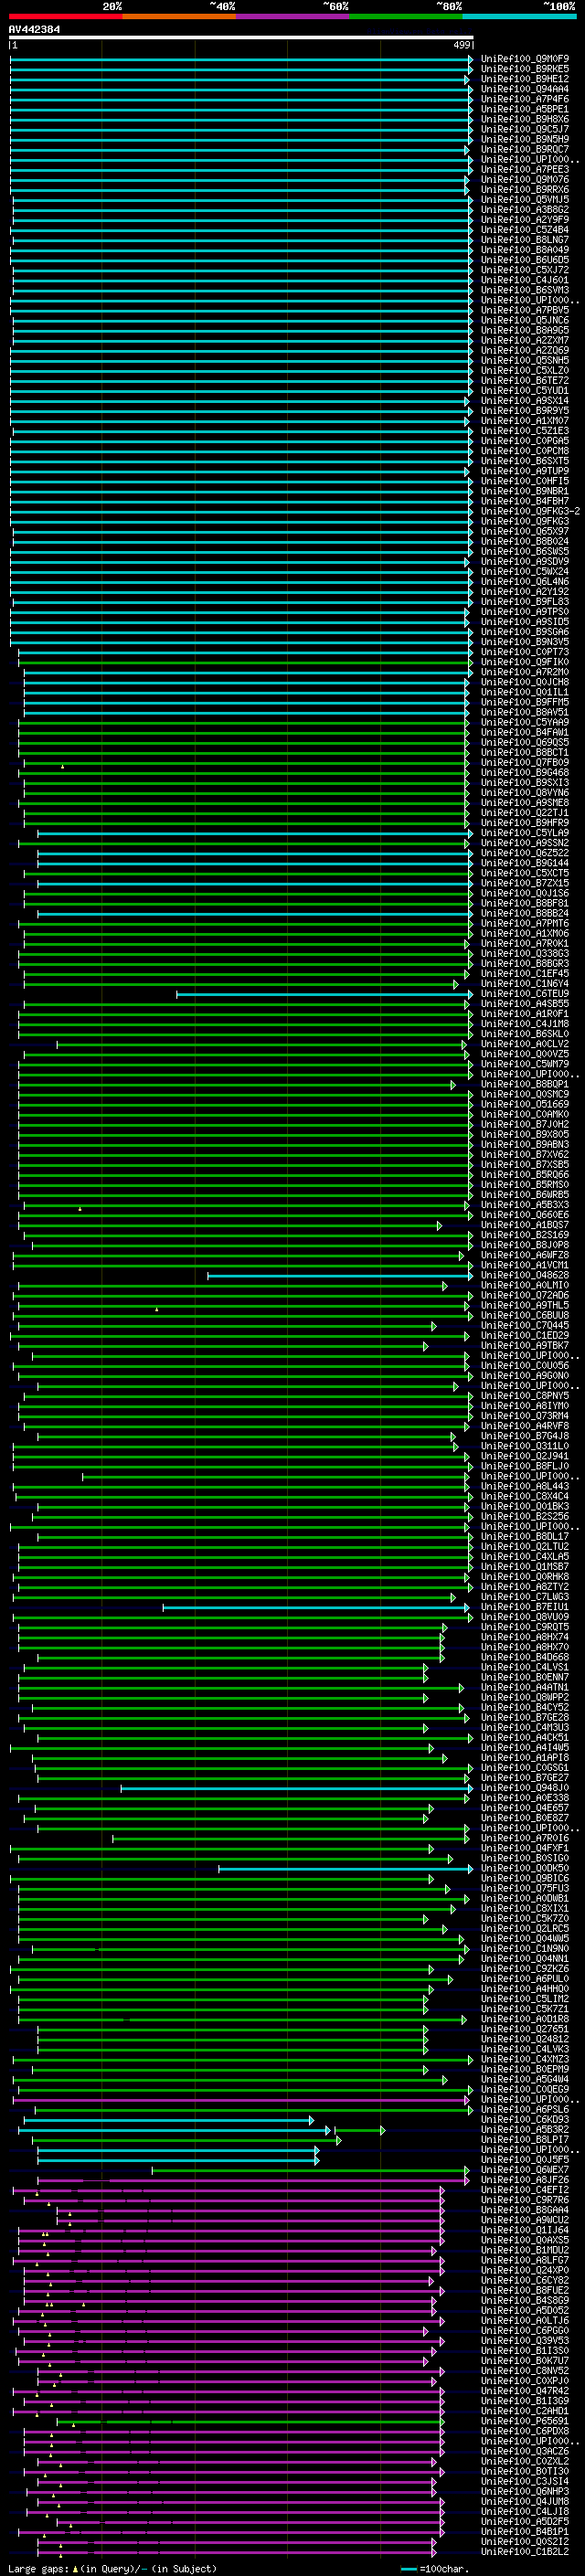Select the label UniRef100_A3B8G2
This screenshot has width=585, height=2576.
point(525,210)
